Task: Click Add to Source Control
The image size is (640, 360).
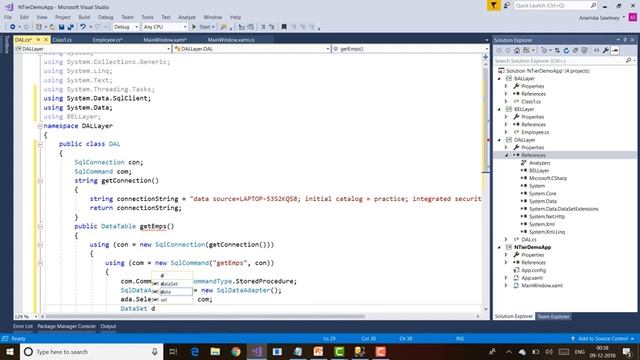Action: (x=603, y=338)
